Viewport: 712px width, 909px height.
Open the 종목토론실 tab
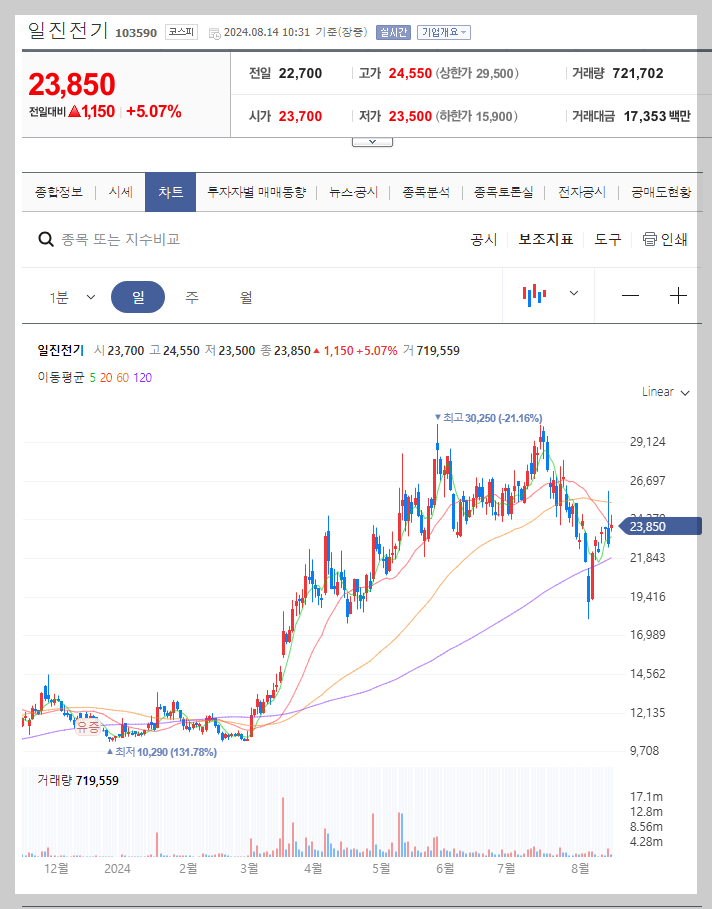(503, 192)
